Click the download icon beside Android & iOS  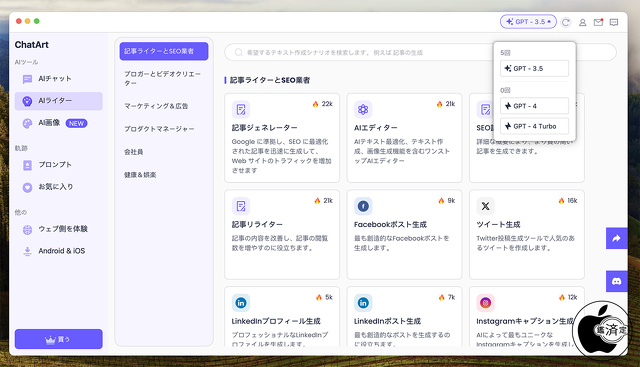click(x=27, y=251)
